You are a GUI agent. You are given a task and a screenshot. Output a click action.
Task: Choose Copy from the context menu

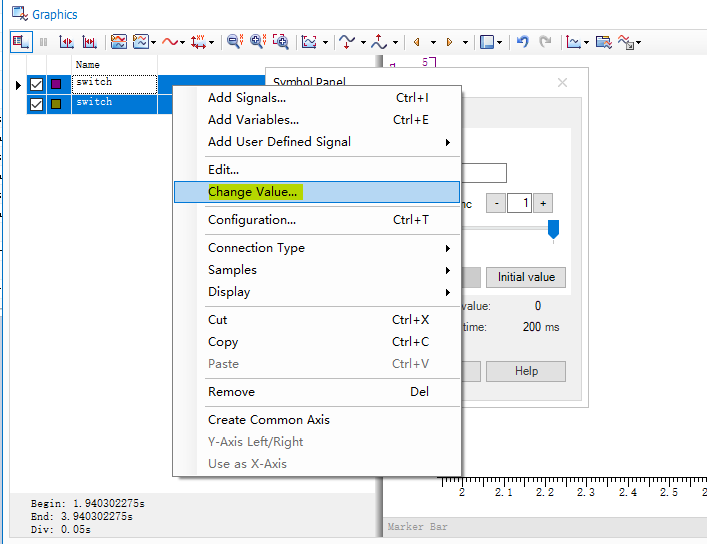pyautogui.click(x=317, y=342)
